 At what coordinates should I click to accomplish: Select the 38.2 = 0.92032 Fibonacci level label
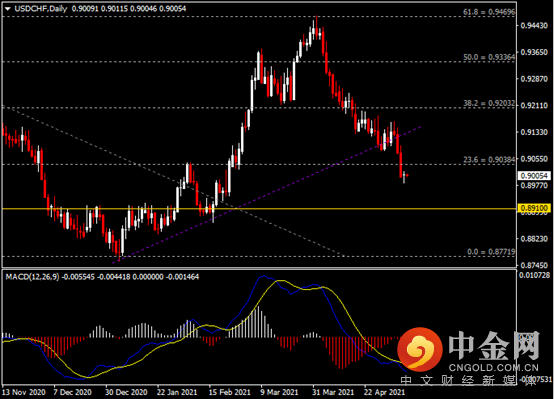click(489, 103)
